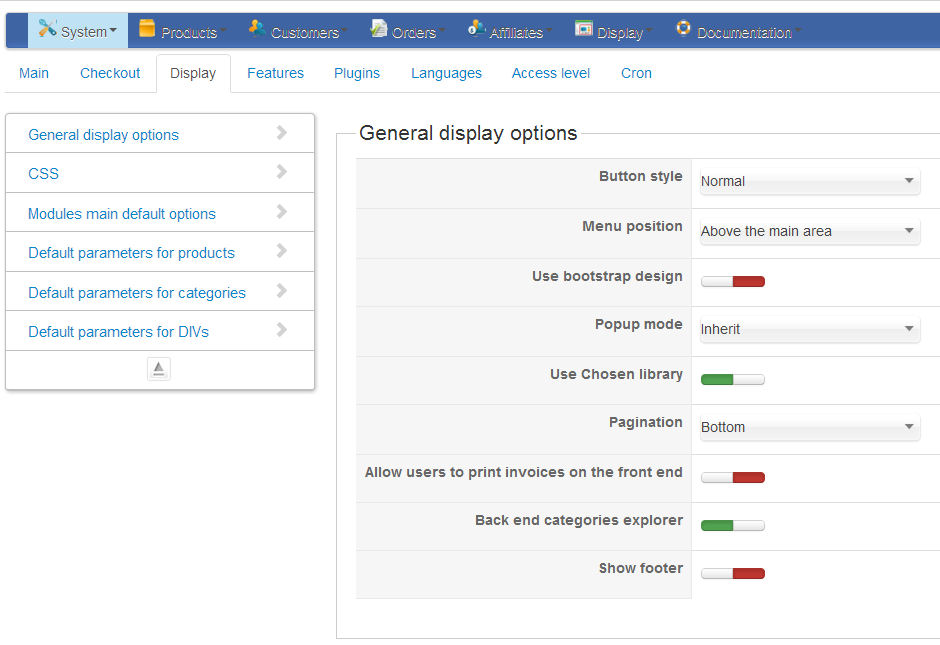Open the Pagination dropdown
Viewport: 940px width, 645px height.
808,427
